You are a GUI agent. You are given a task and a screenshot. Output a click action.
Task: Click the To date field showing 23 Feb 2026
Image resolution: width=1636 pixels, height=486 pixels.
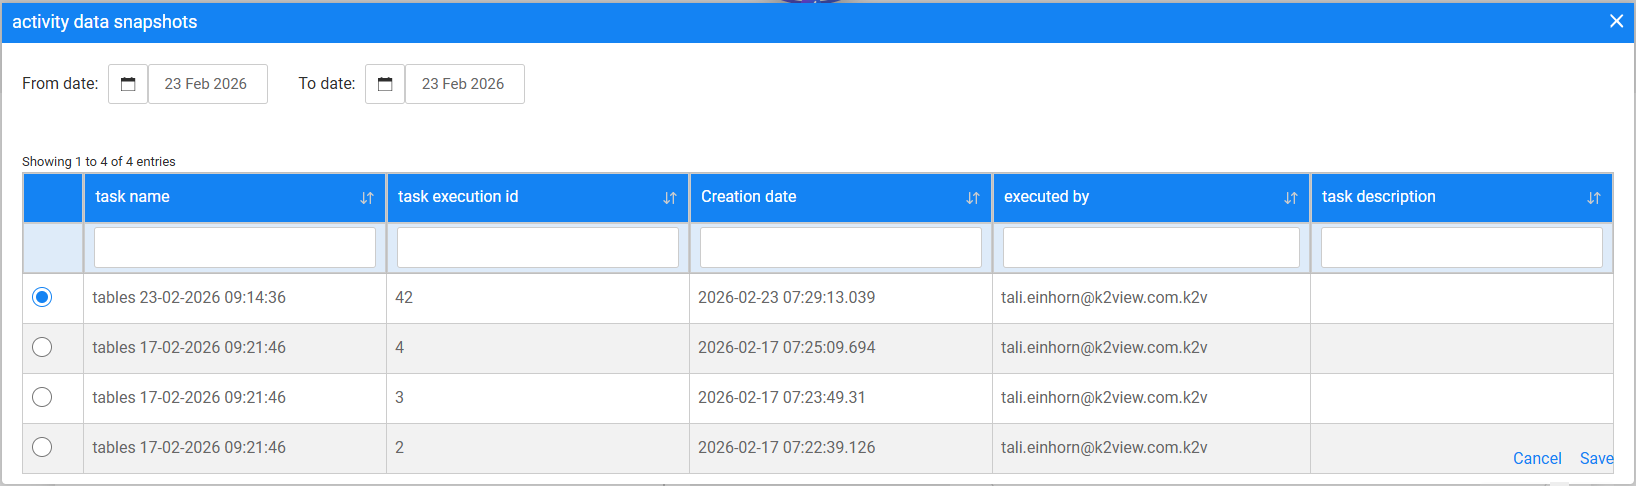464,84
